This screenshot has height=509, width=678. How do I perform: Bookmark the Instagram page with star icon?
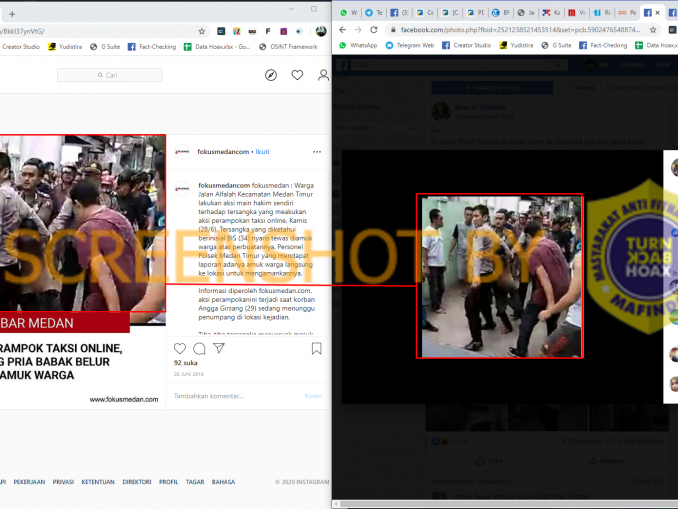[x=201, y=31]
